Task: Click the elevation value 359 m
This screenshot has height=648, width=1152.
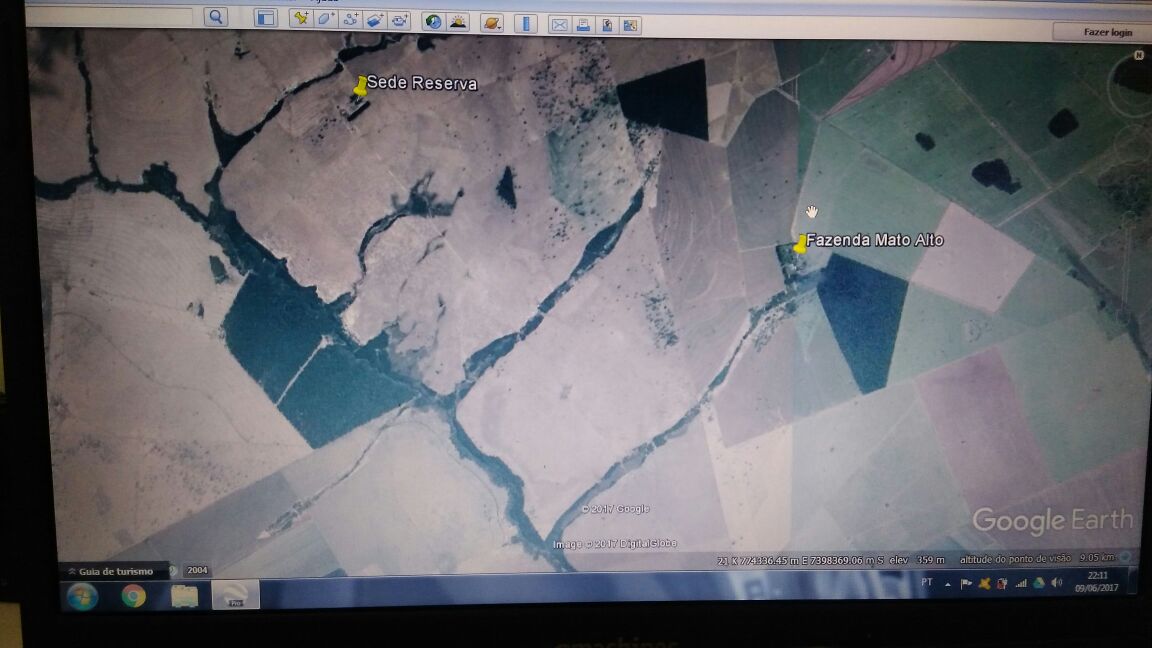Action: (930, 560)
